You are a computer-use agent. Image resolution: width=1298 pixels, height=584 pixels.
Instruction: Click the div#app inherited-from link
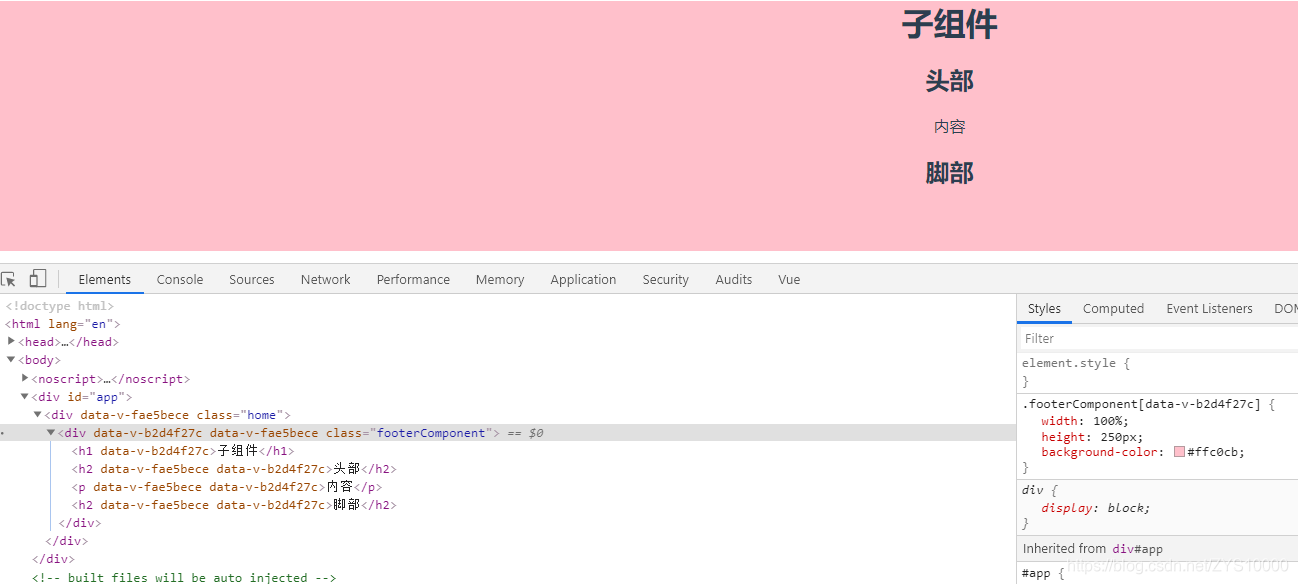click(1137, 548)
